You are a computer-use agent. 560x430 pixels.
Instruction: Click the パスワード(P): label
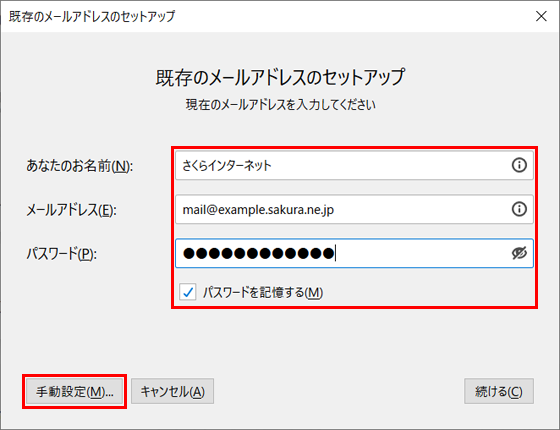pyautogui.click(x=61, y=254)
